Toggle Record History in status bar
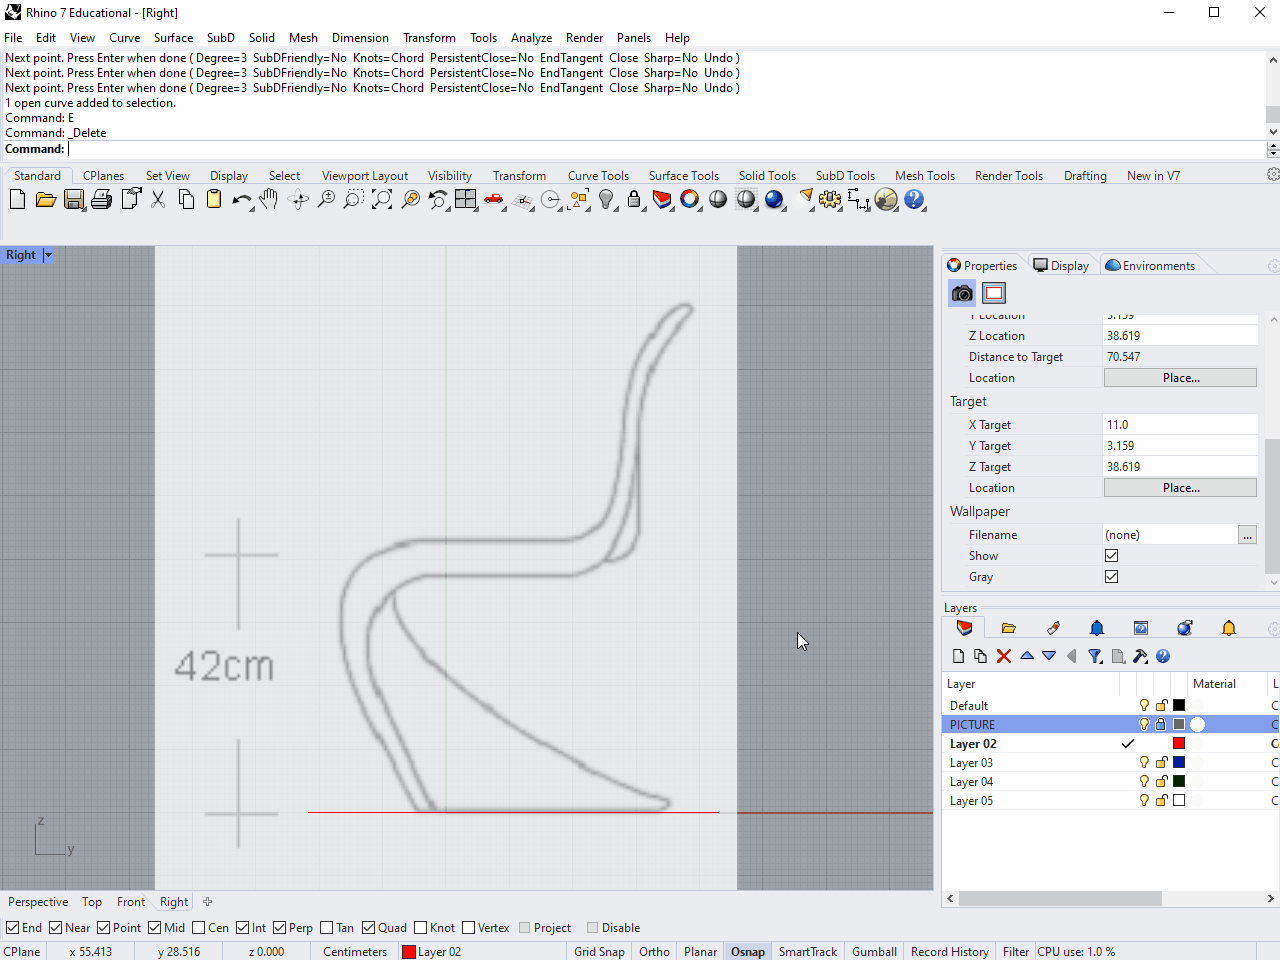This screenshot has height=960, width=1280. coord(950,952)
